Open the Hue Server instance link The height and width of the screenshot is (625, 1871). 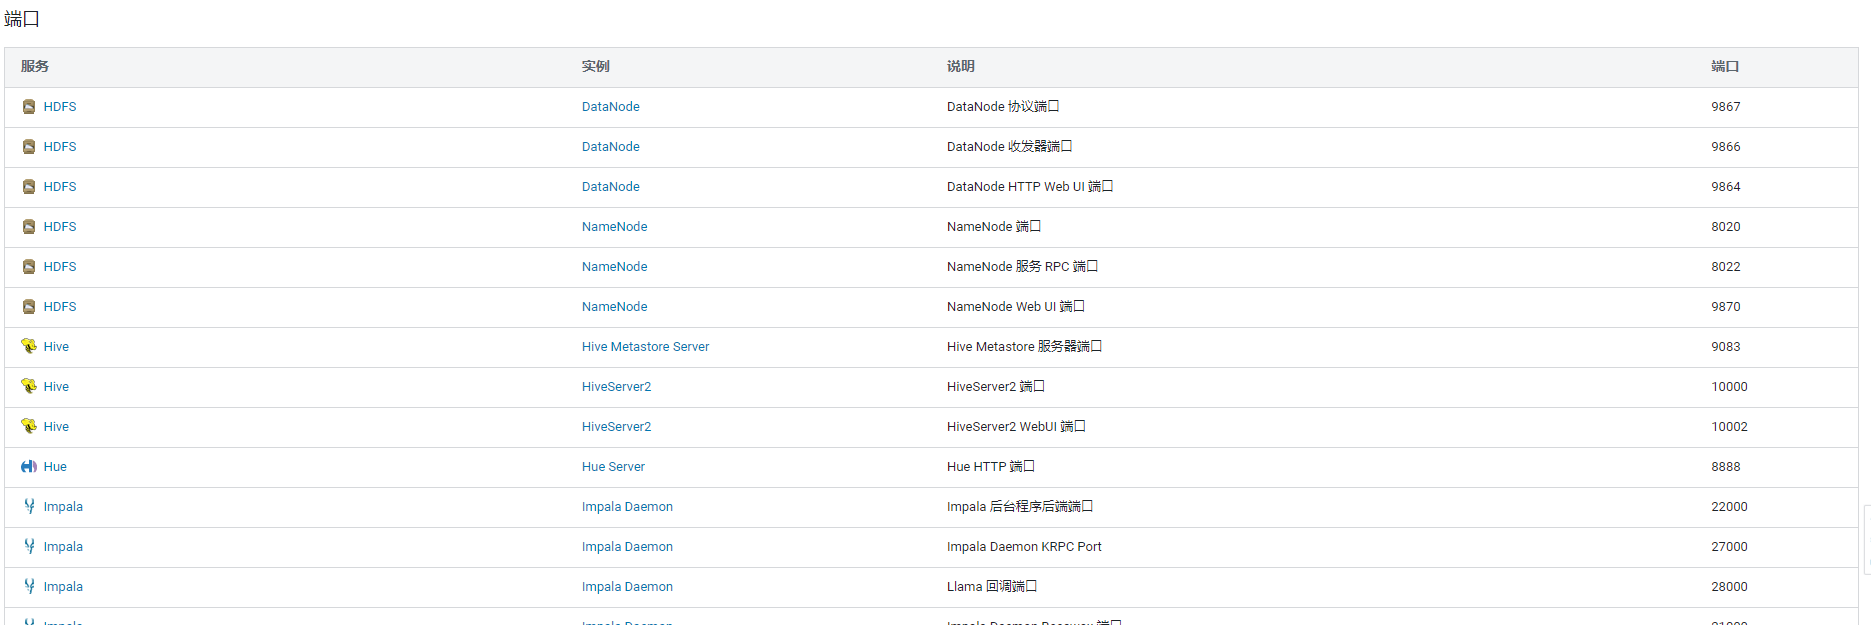pyautogui.click(x=614, y=467)
